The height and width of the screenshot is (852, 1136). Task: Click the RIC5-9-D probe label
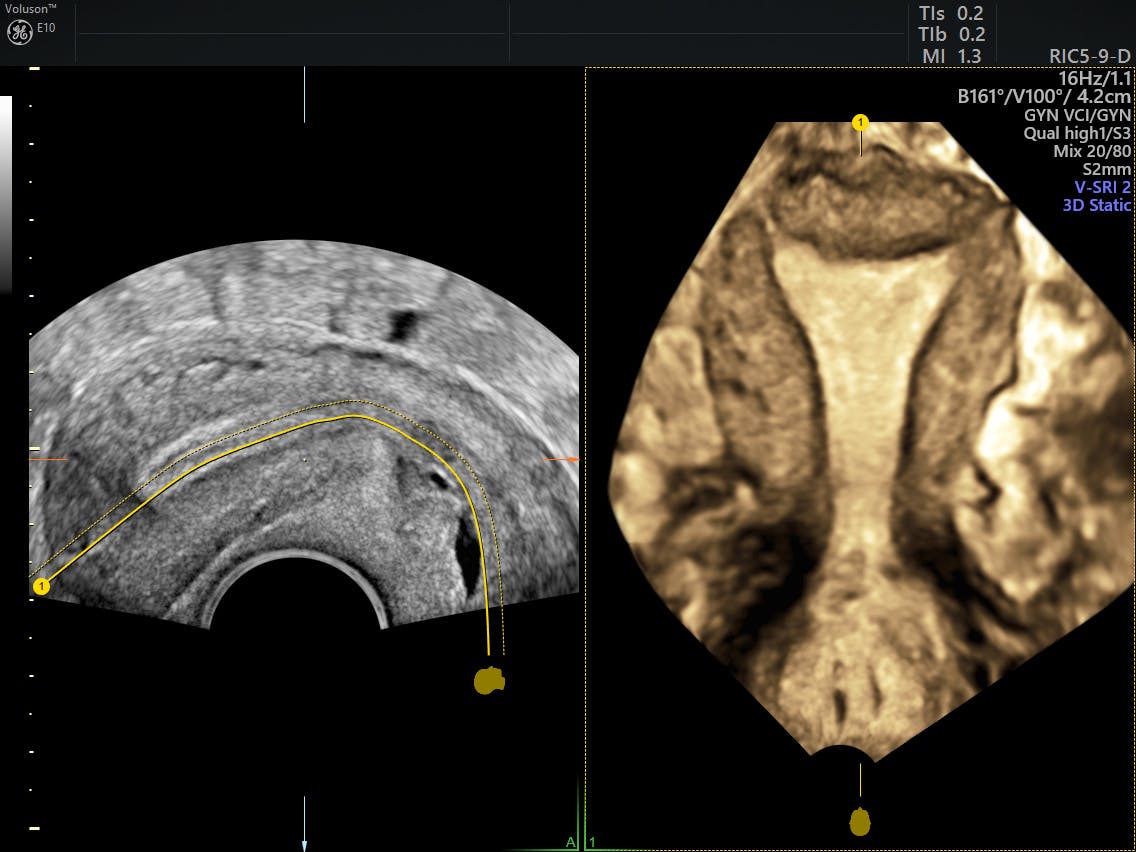[1090, 57]
